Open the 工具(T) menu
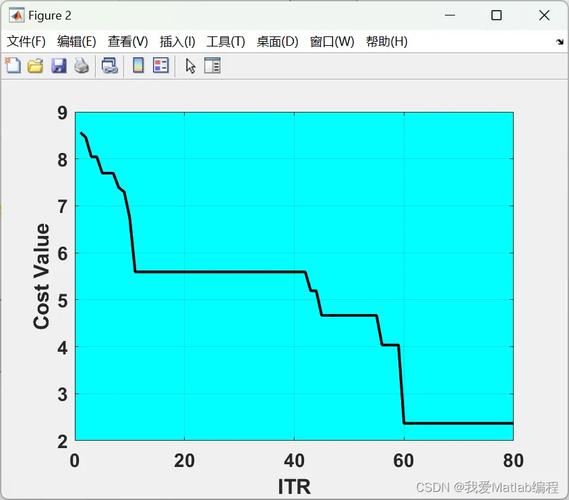 tap(226, 41)
